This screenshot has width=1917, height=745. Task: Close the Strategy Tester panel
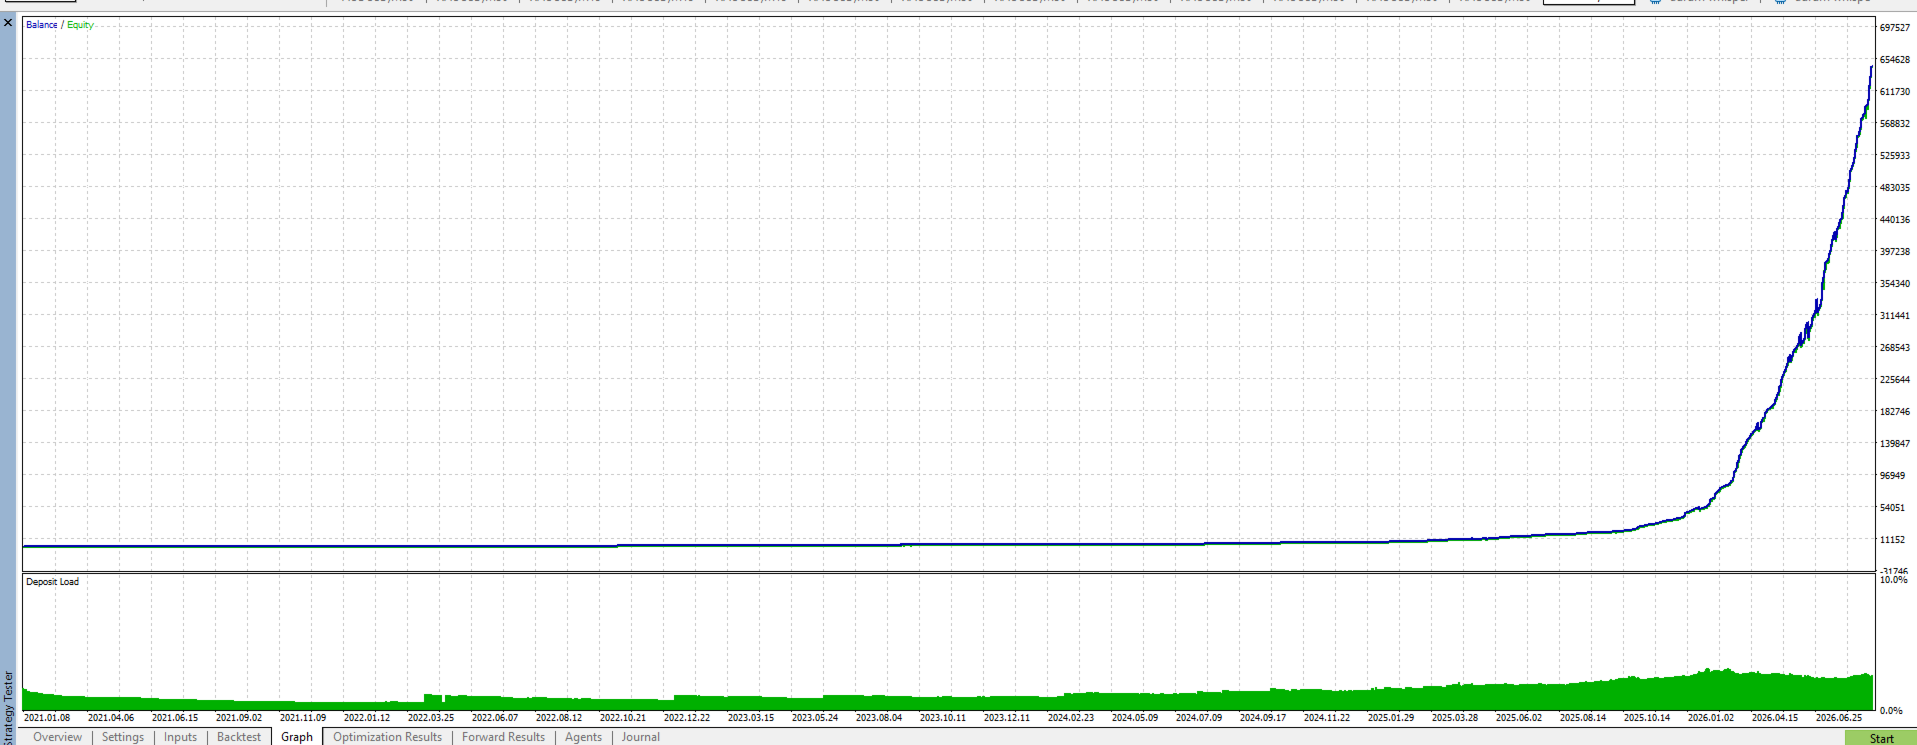(x=8, y=22)
